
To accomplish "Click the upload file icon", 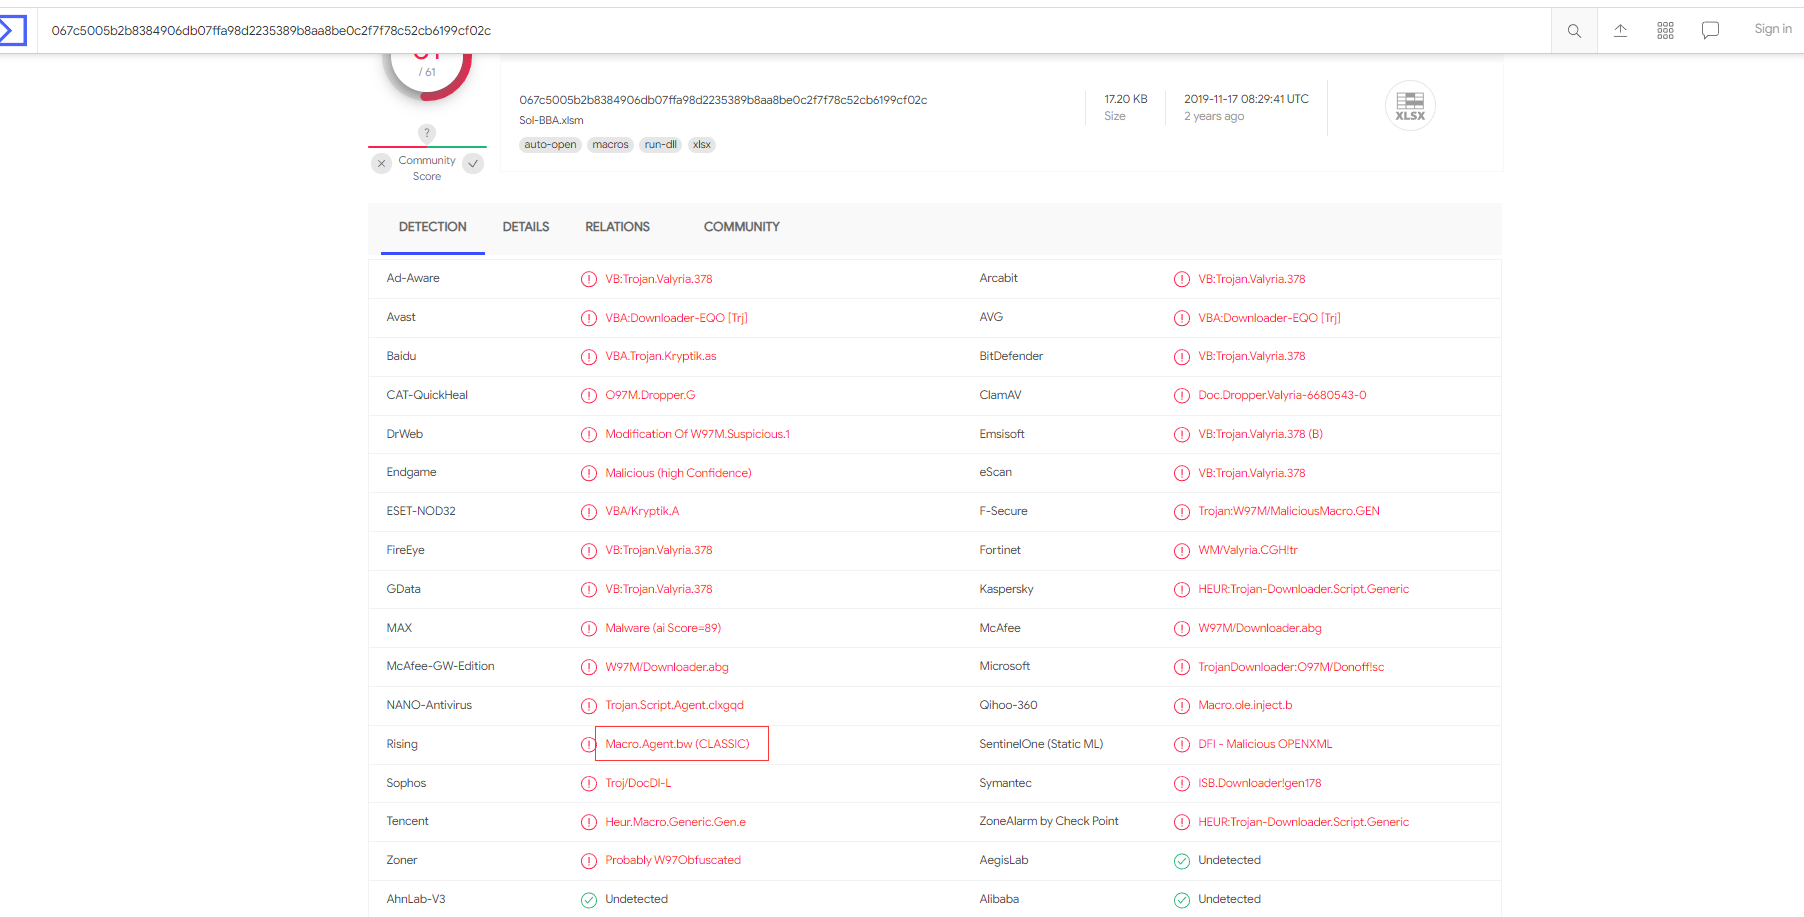I will pyautogui.click(x=1620, y=31).
